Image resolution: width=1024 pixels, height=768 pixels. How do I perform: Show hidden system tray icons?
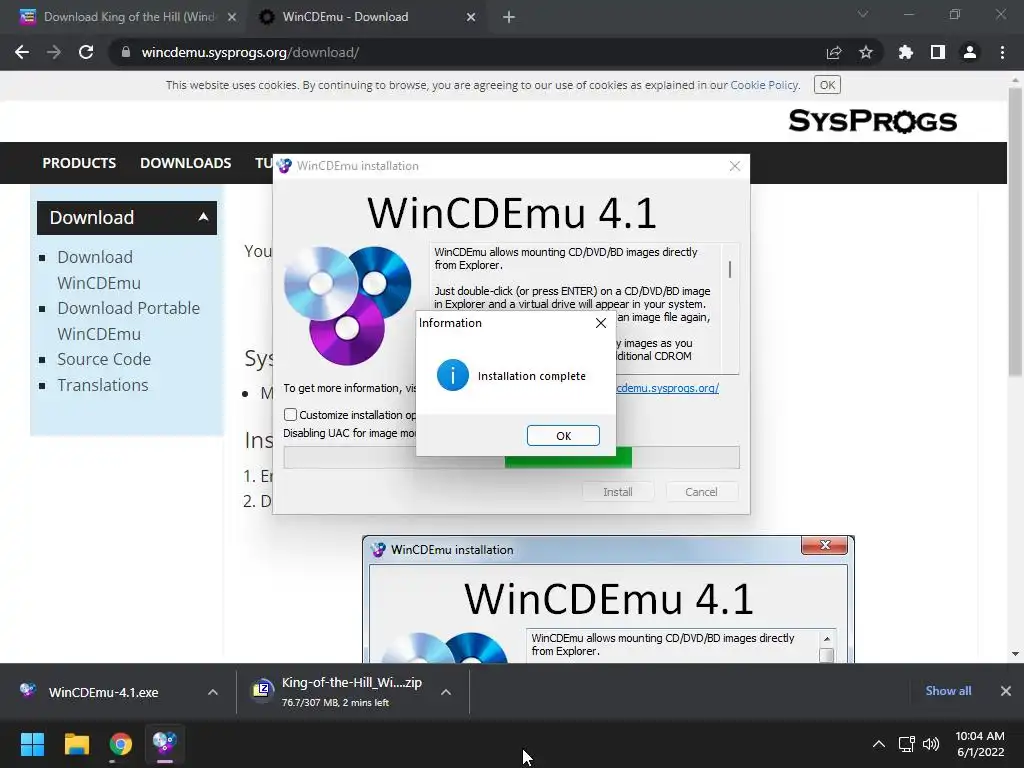pyautogui.click(x=879, y=744)
